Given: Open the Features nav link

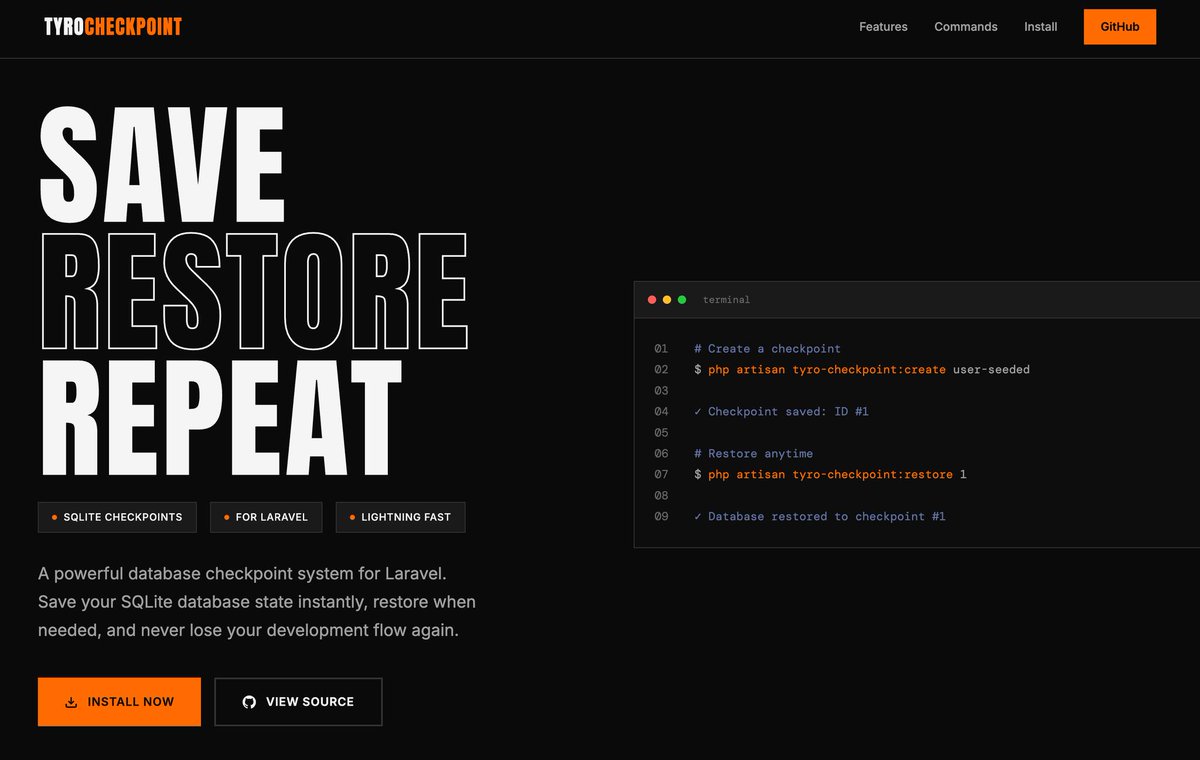Looking at the screenshot, I should 883,27.
